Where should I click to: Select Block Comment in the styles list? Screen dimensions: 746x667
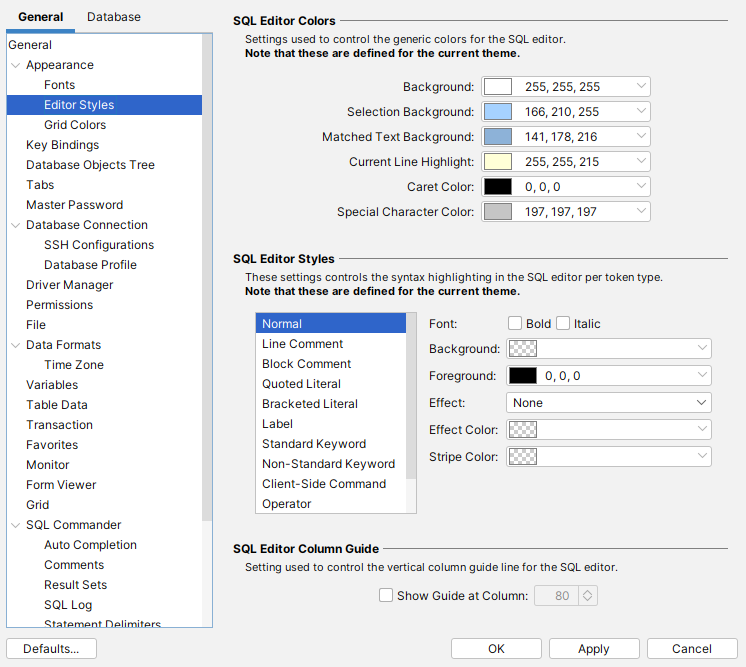pyautogui.click(x=306, y=364)
